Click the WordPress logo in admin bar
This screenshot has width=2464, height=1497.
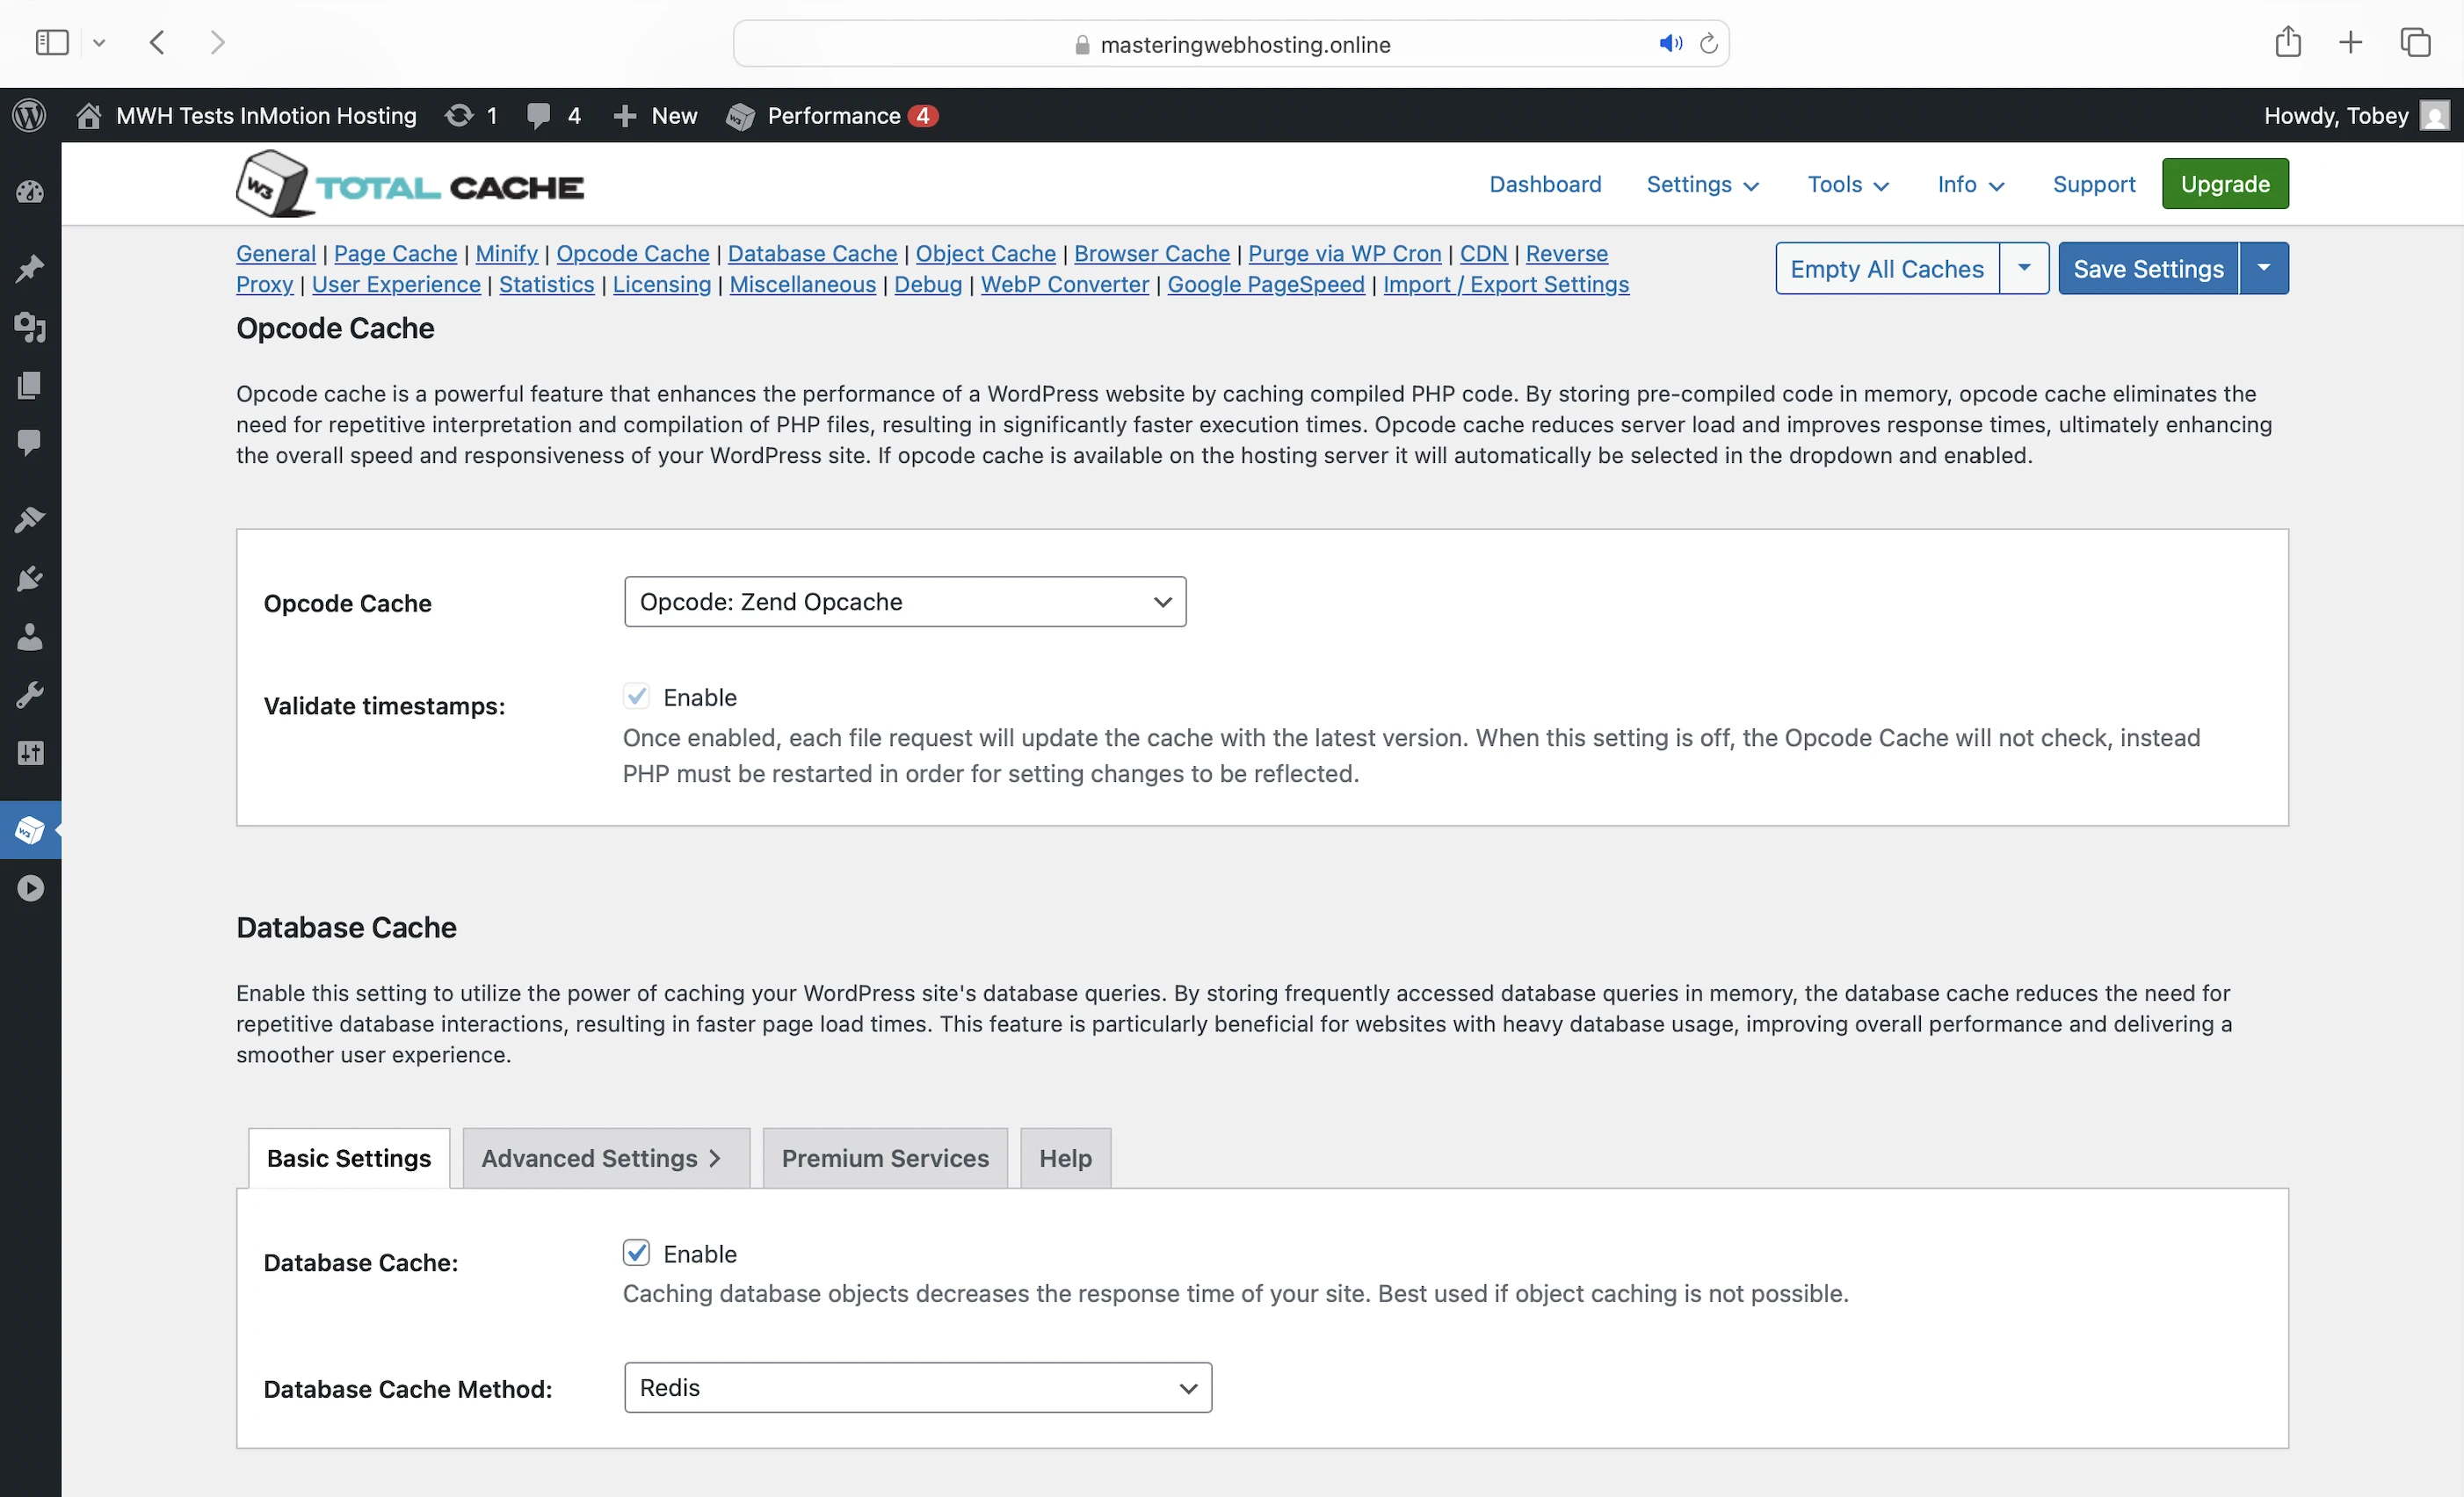coord(29,115)
